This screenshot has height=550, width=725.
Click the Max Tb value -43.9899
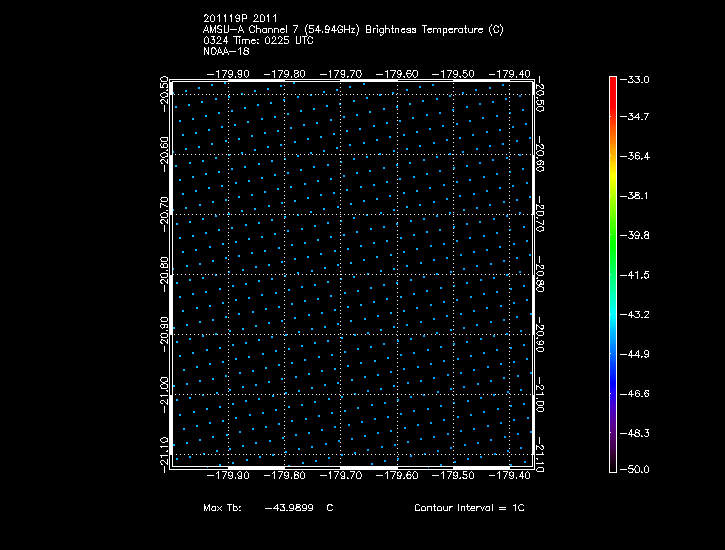[288, 508]
